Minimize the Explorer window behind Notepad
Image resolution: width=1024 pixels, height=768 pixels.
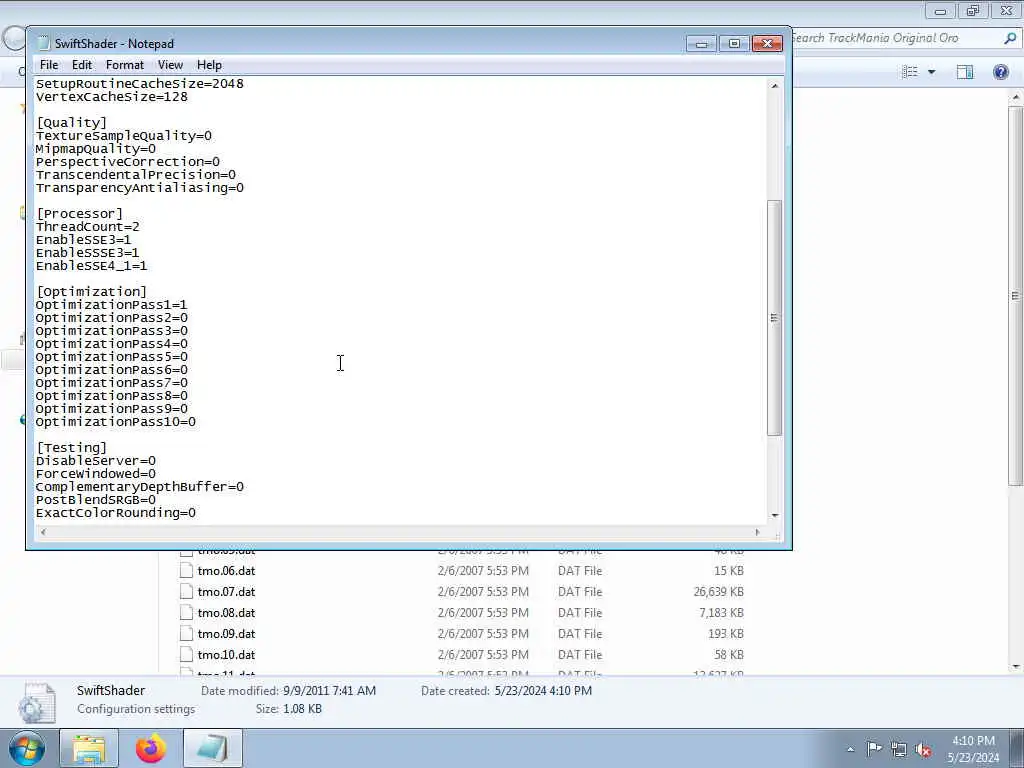pyautogui.click(x=940, y=11)
